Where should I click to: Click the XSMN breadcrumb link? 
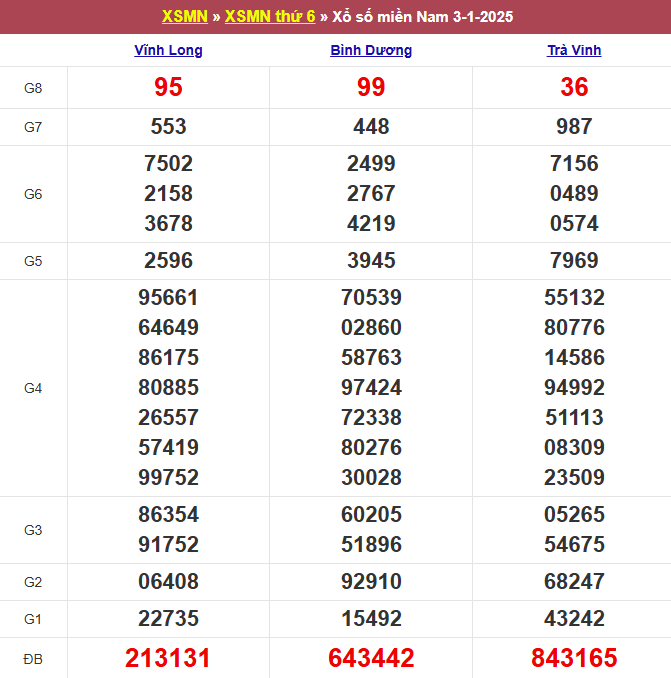click(185, 17)
